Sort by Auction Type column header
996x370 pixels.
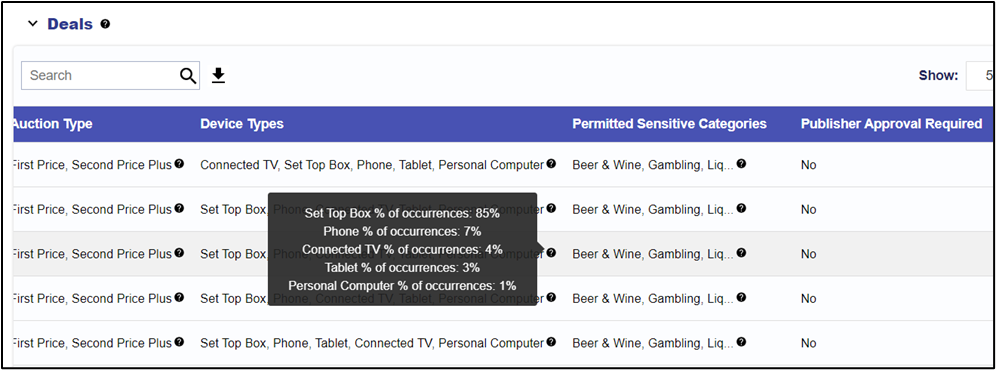[52, 124]
